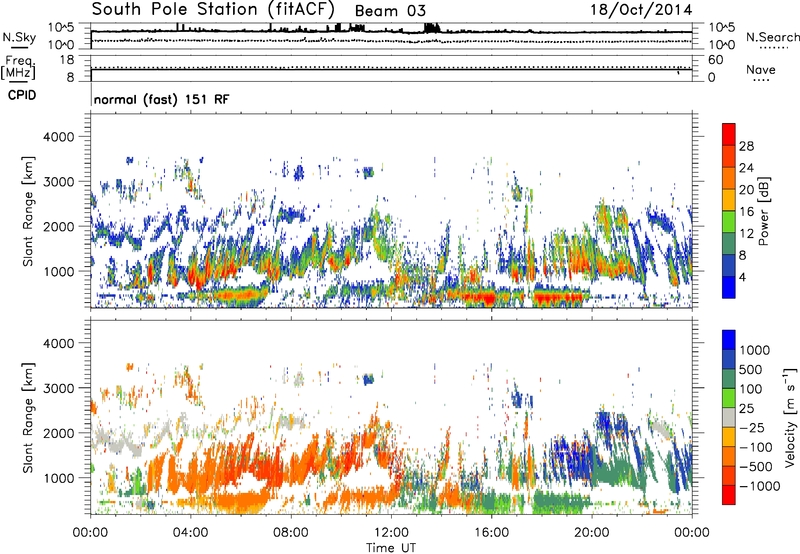Click the '-1000' tick on velocity scale
800x554 pixels.
760,486
